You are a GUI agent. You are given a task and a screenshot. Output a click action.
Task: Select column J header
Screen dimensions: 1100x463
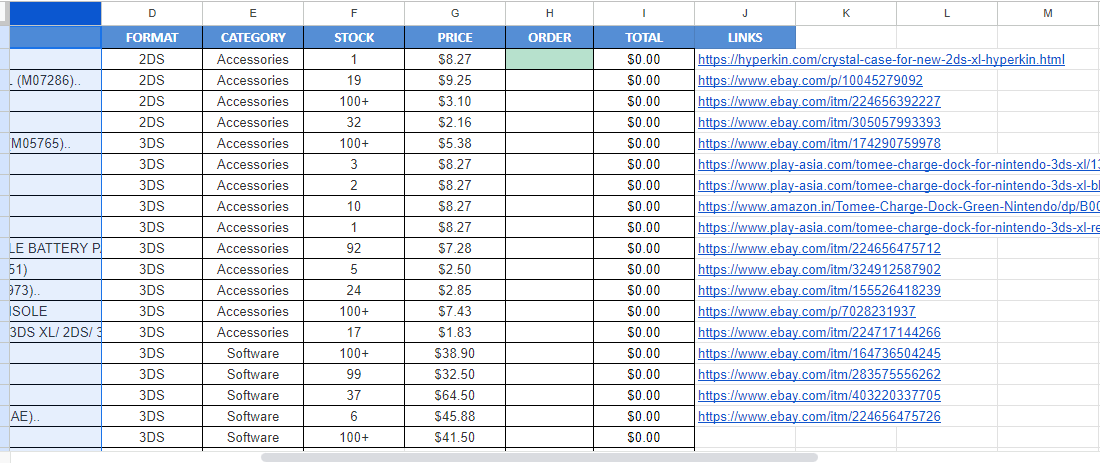tap(745, 13)
